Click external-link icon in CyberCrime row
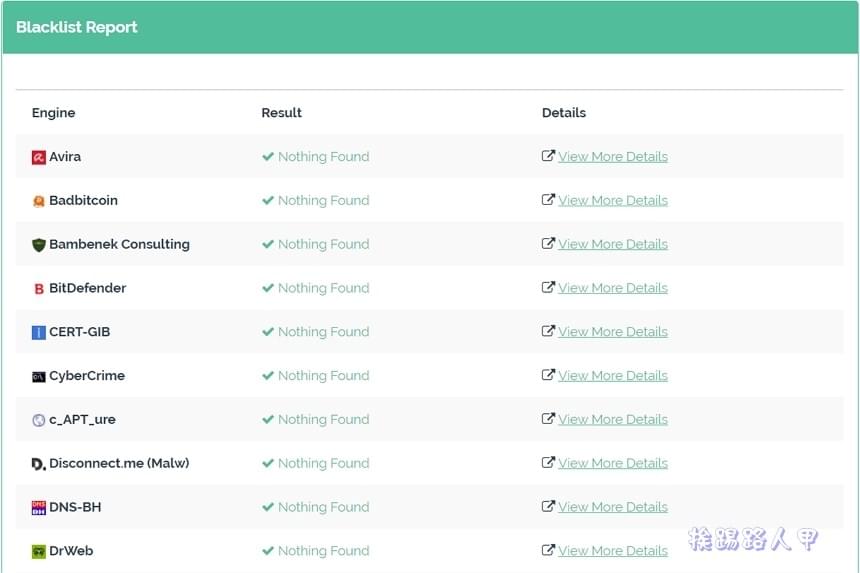The image size is (860, 573). click(x=548, y=375)
